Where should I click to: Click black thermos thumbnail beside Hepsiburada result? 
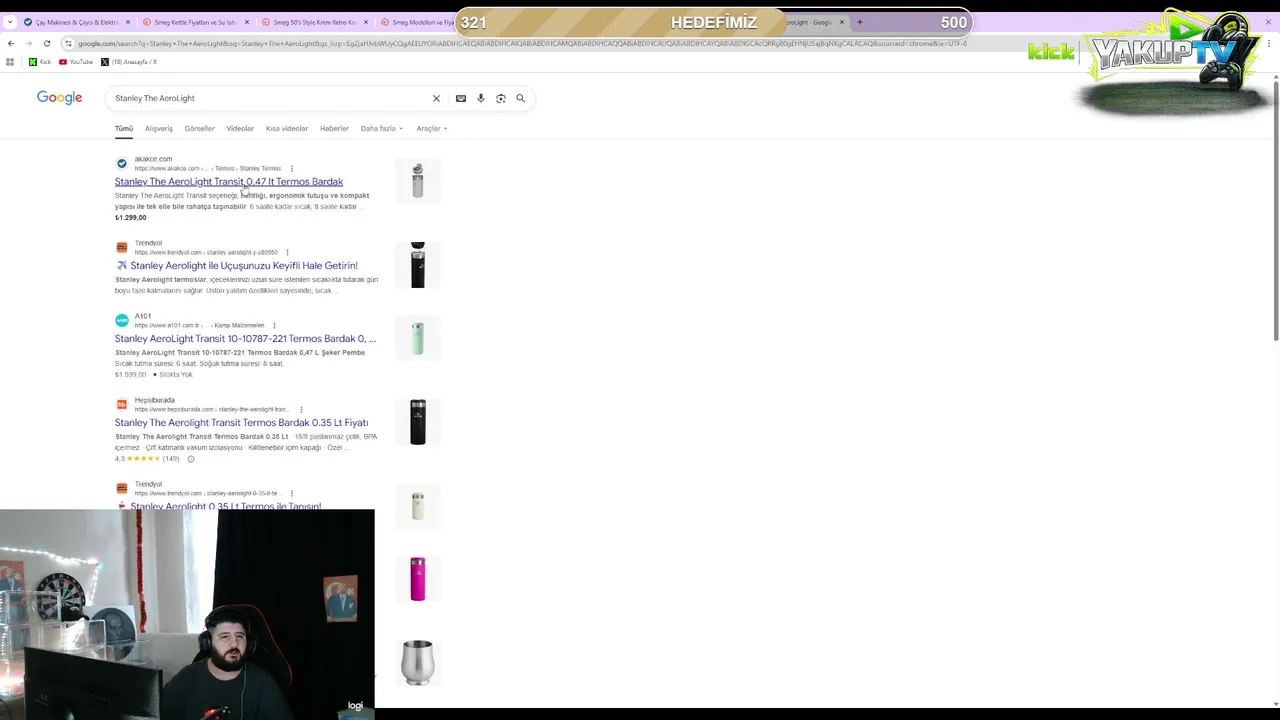tap(418, 422)
